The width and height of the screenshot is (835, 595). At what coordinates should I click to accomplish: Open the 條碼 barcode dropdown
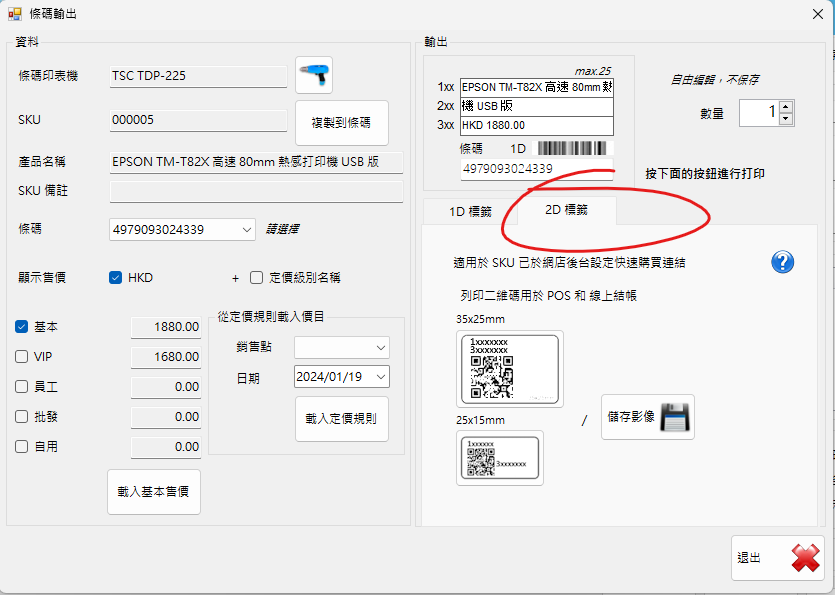point(247,230)
